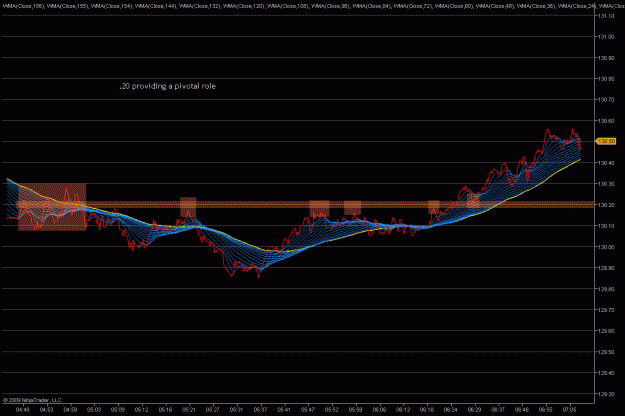Click the 131.00 price axis label

coord(605,37)
